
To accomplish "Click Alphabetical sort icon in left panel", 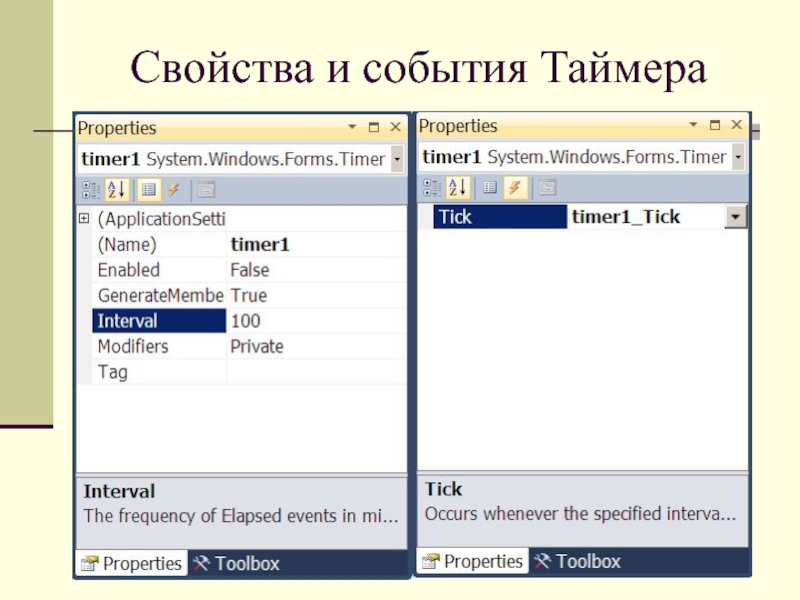I will point(117,189).
